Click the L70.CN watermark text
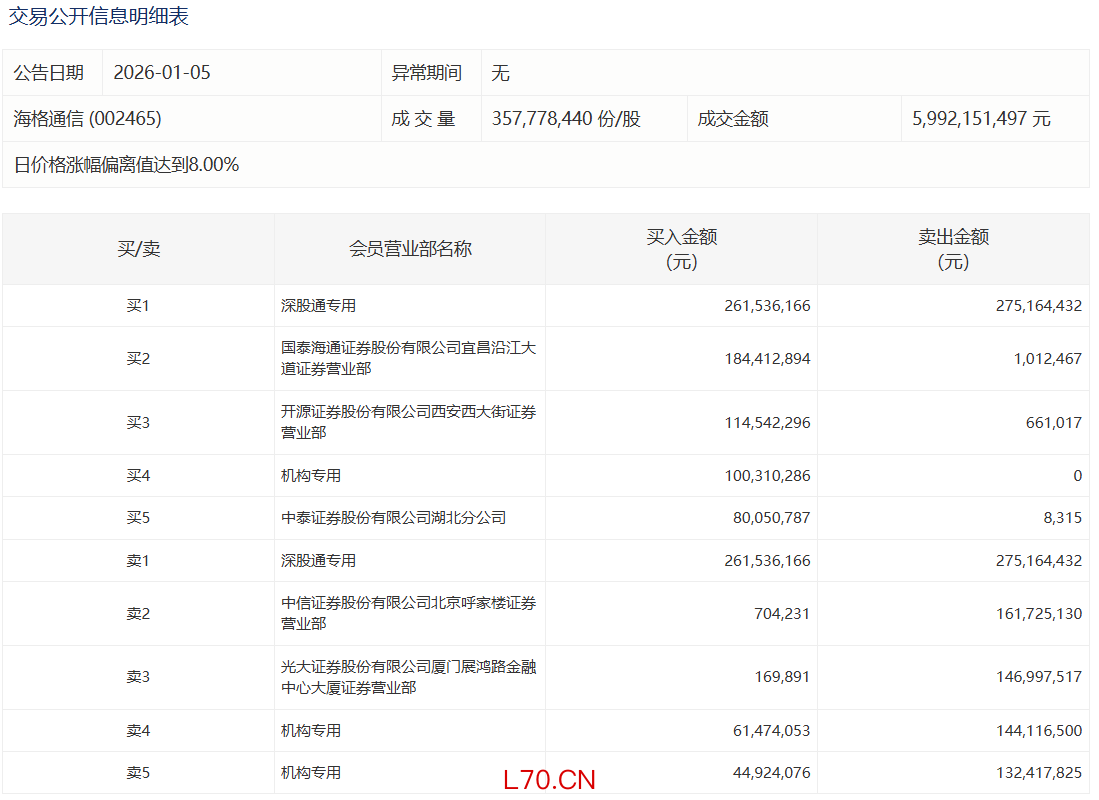 click(549, 780)
